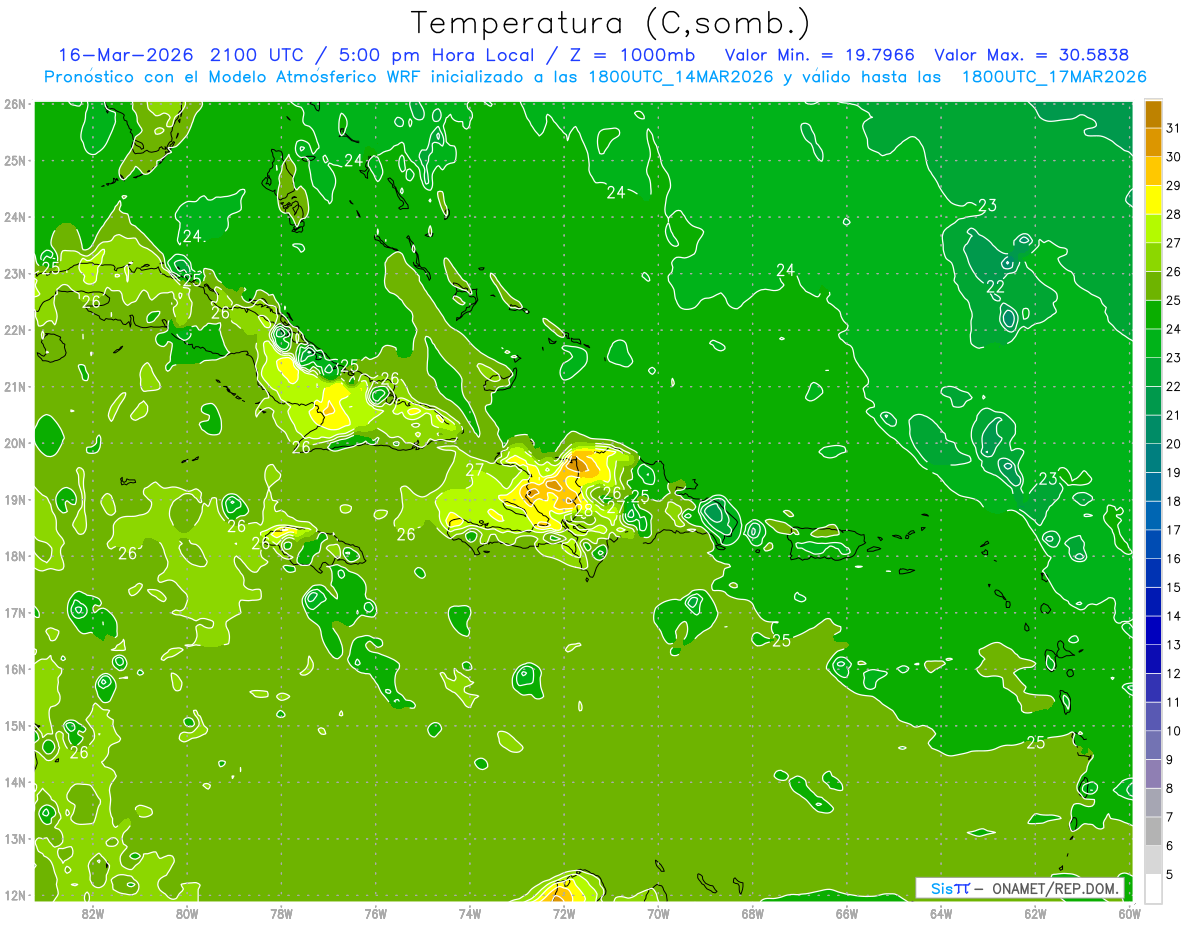Click "5:00 pm Hora Local" text
The image size is (1200, 927).
[x=439, y=55]
